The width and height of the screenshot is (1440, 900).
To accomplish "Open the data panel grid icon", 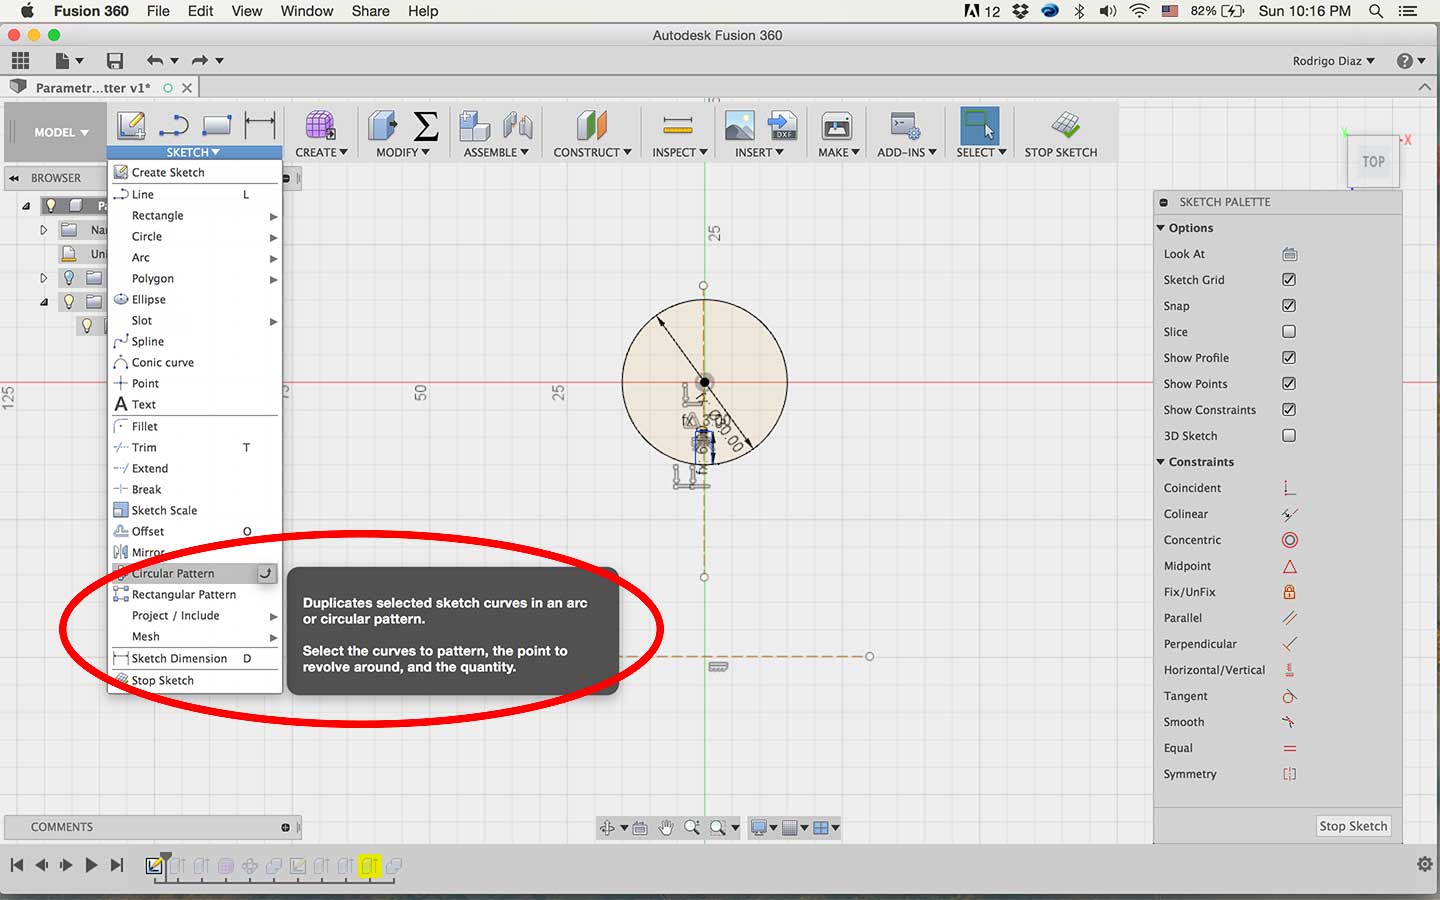I will tap(20, 61).
